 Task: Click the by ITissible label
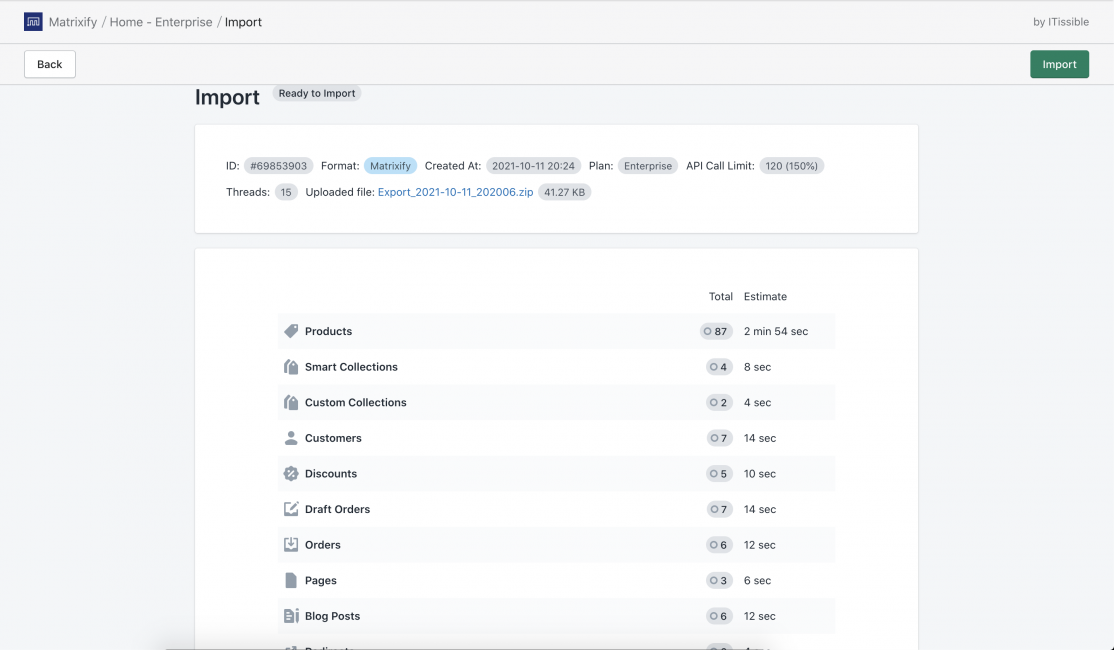tap(1060, 21)
